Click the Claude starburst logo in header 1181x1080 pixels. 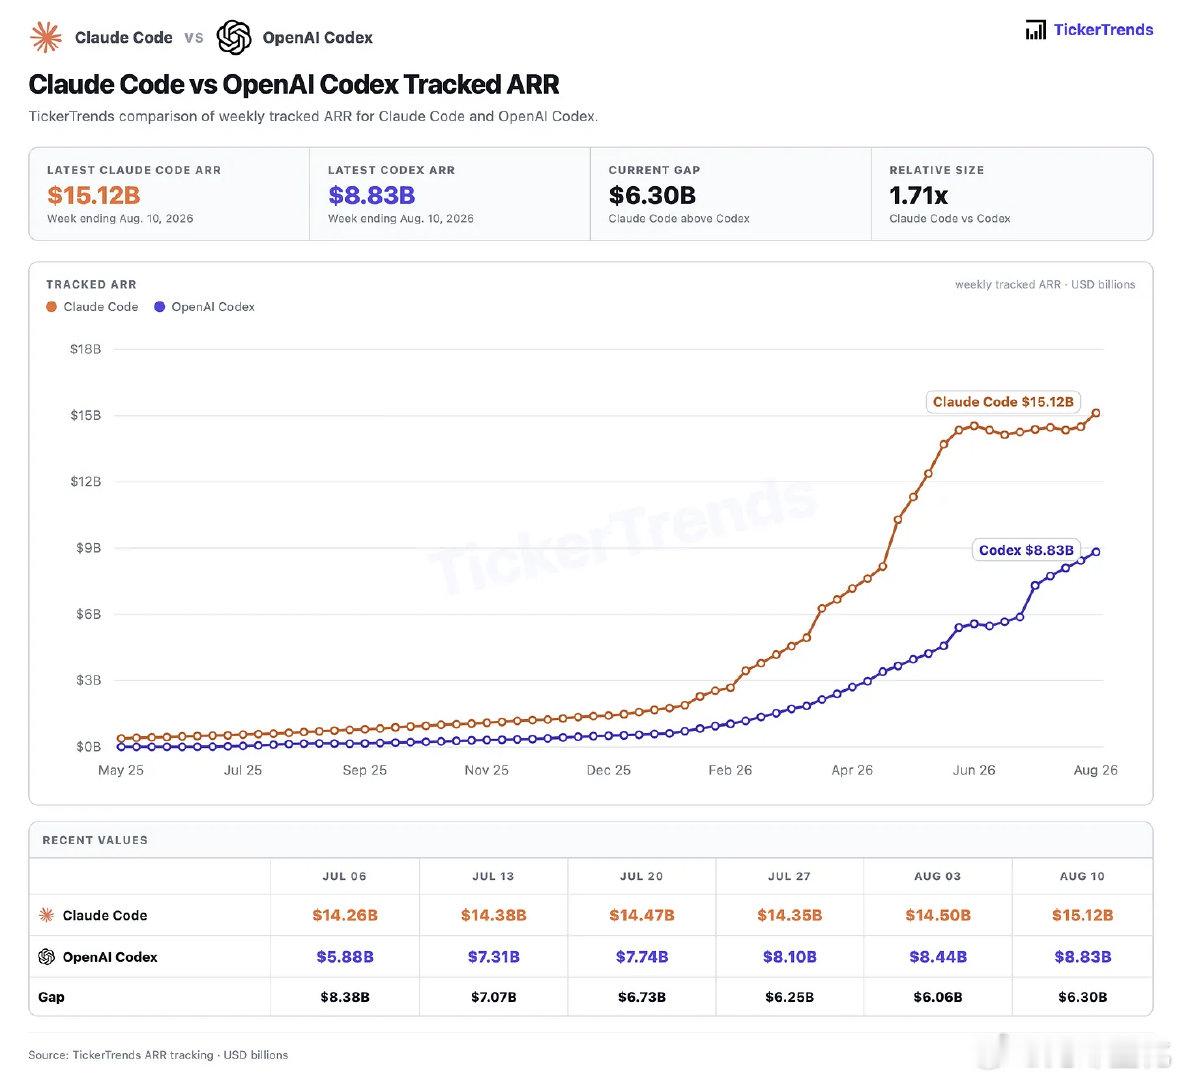point(45,37)
